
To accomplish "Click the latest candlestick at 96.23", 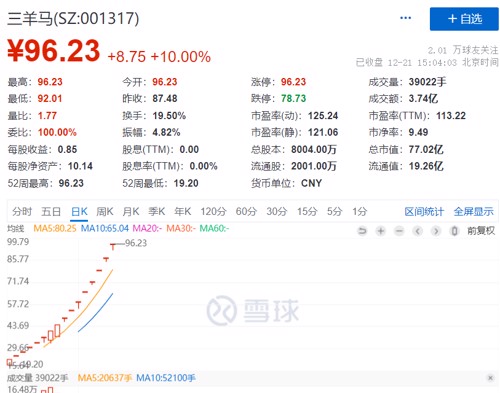I will pos(113,247).
